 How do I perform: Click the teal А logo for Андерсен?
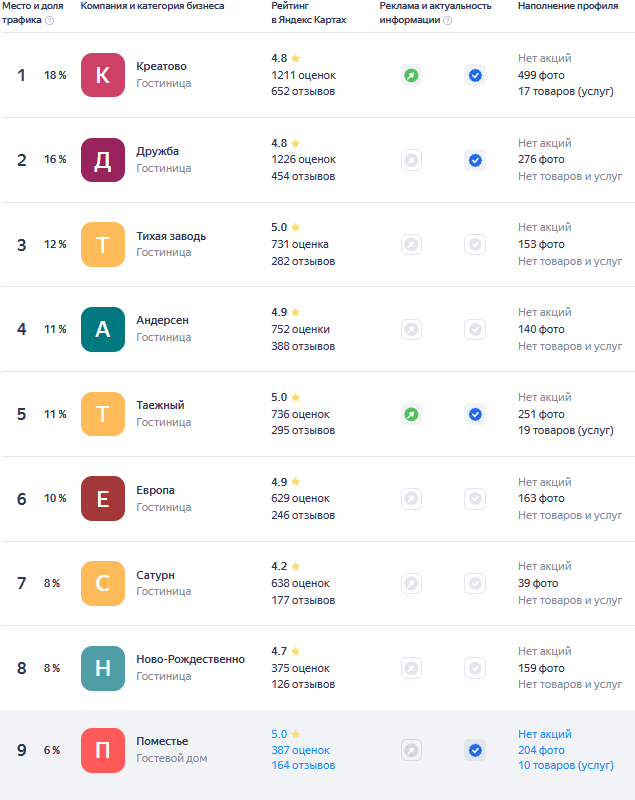click(103, 329)
